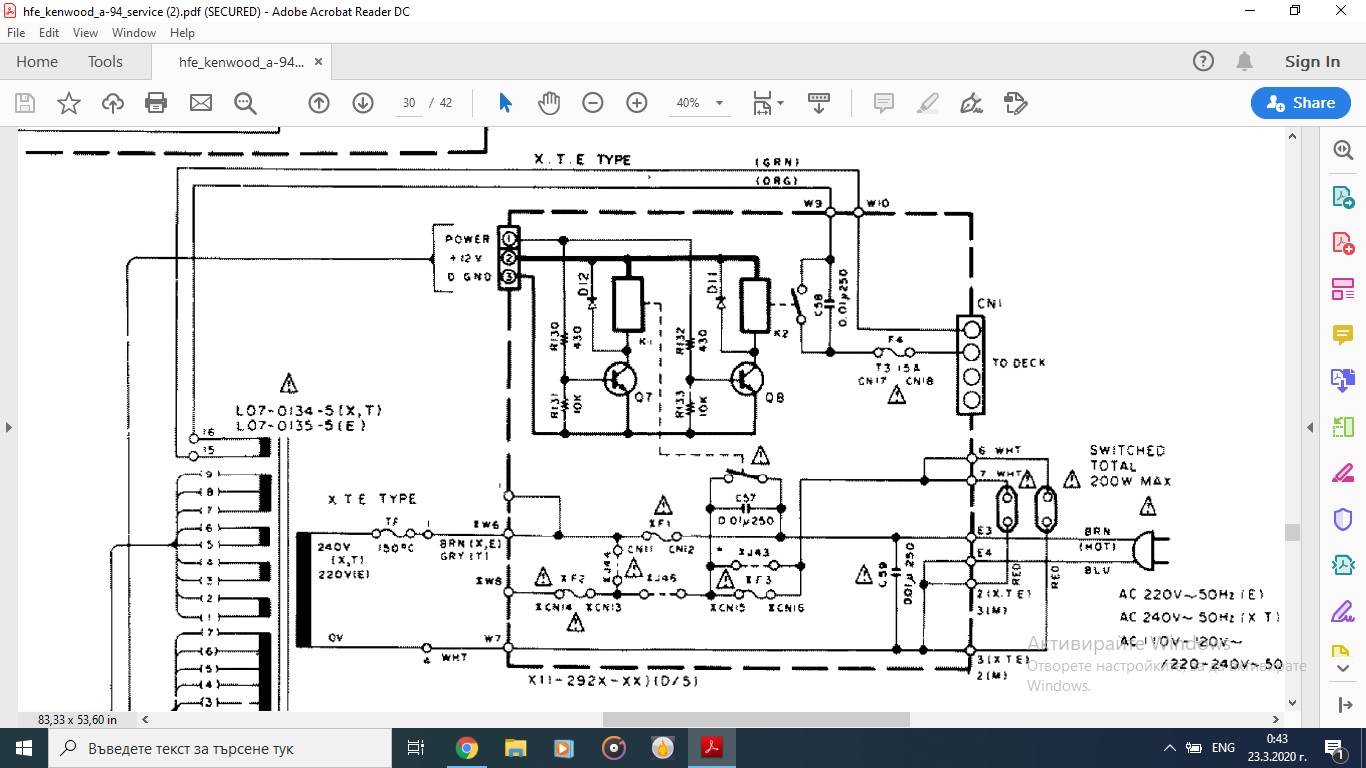The height and width of the screenshot is (768, 1366).
Task: Go to the next page arrow
Action: pos(363,103)
